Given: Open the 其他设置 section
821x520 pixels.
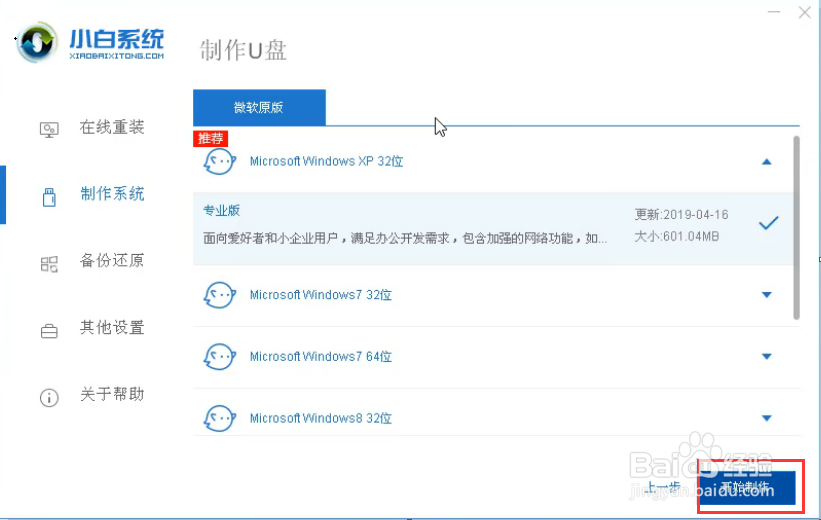Looking at the screenshot, I should point(112,327).
